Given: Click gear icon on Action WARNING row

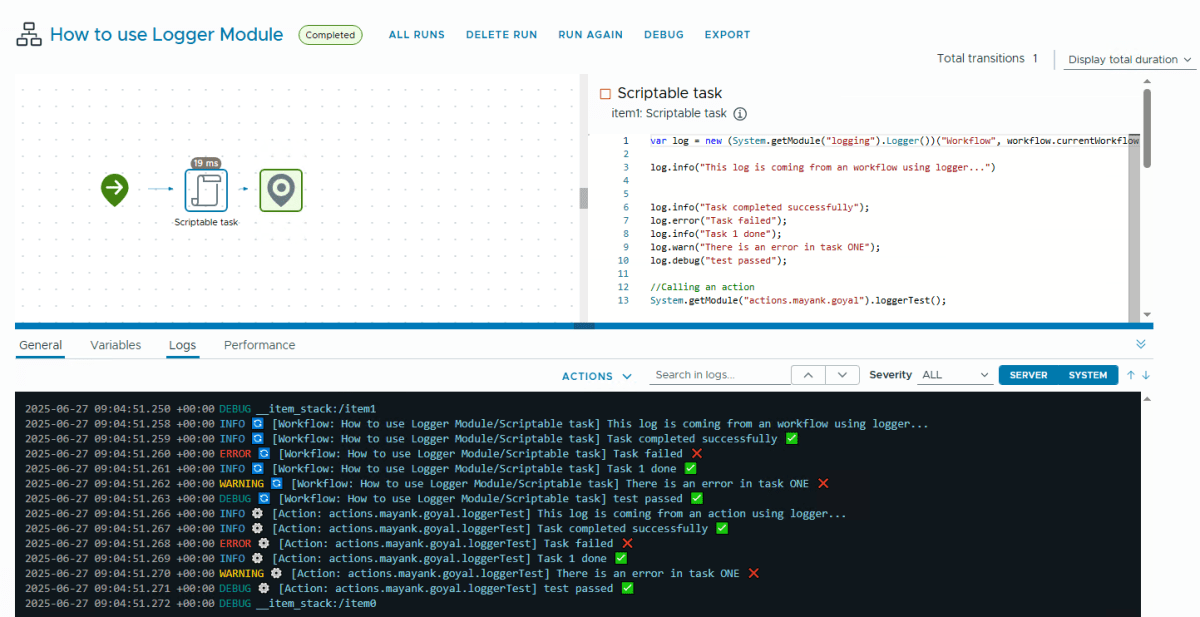Looking at the screenshot, I should coord(276,574).
